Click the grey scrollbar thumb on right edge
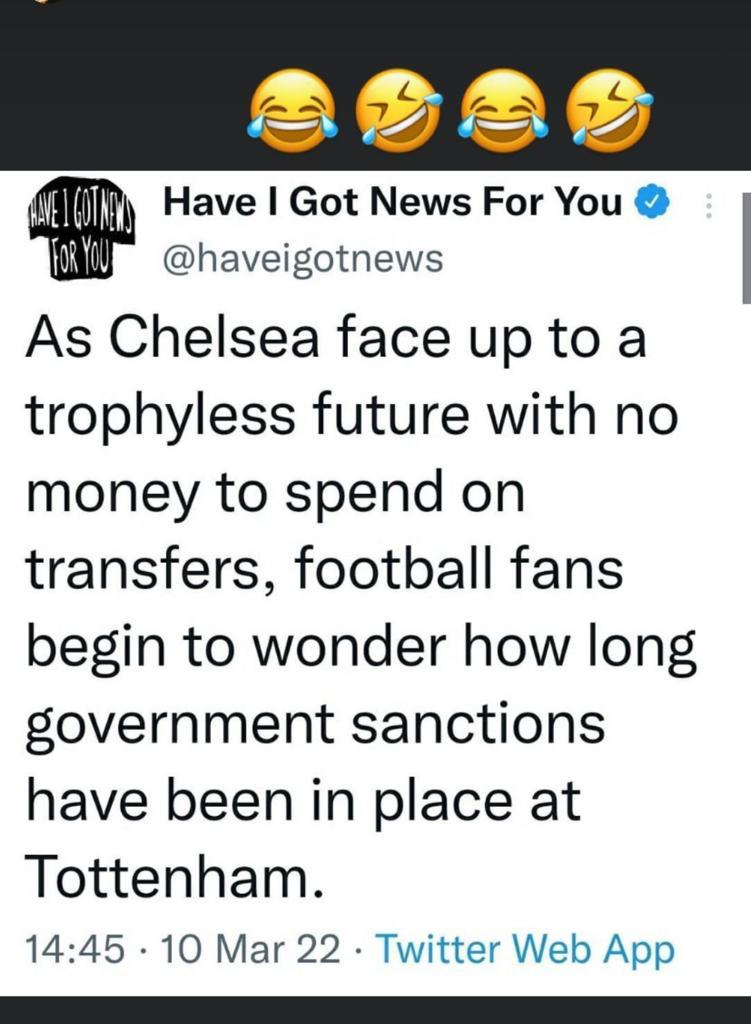 click(x=746, y=248)
